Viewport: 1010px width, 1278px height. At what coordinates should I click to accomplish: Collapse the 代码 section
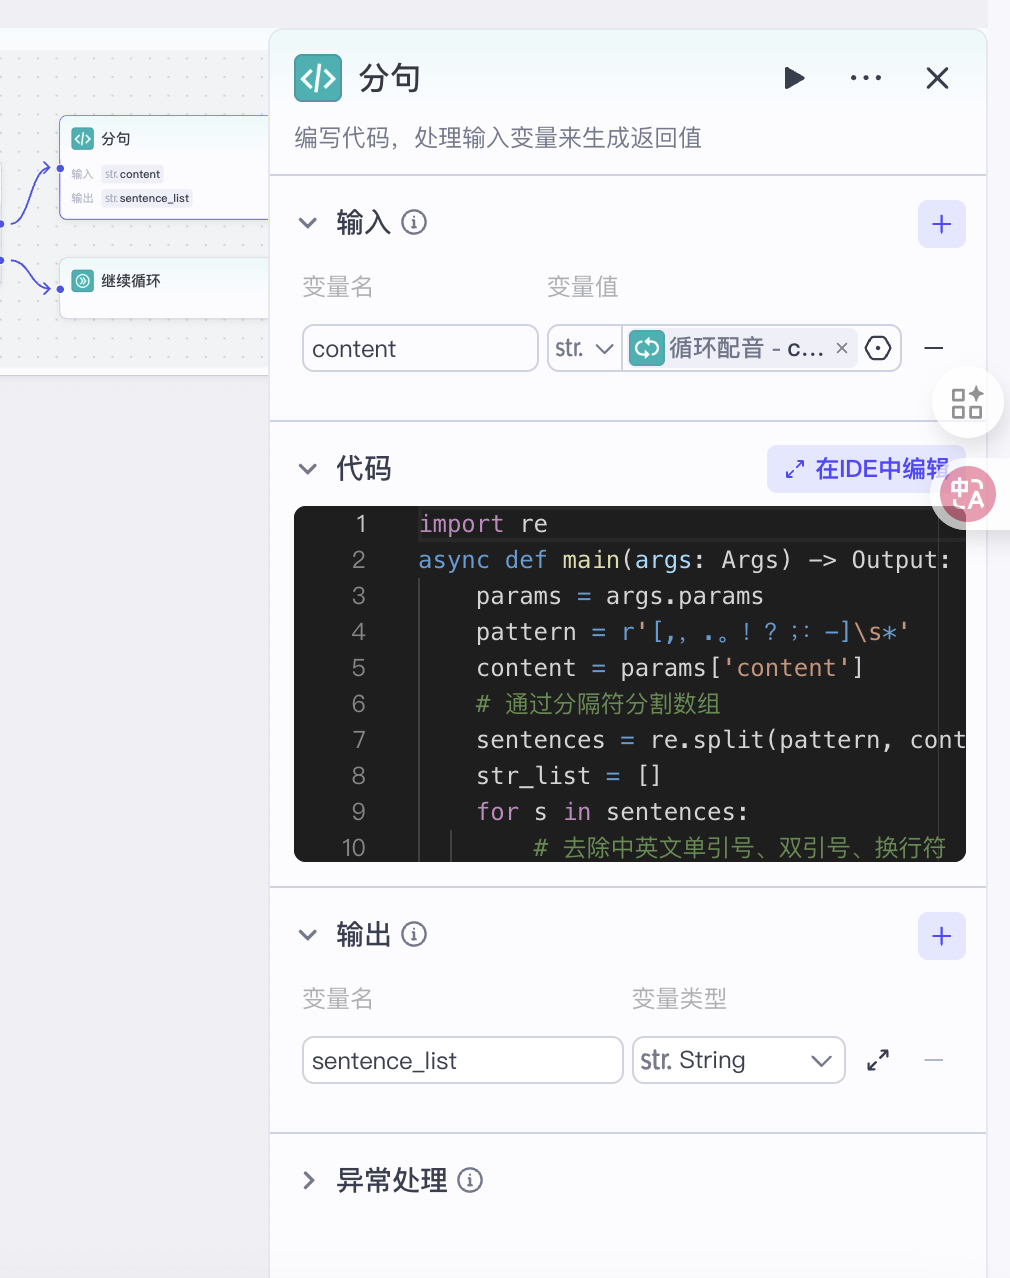pyautogui.click(x=308, y=469)
